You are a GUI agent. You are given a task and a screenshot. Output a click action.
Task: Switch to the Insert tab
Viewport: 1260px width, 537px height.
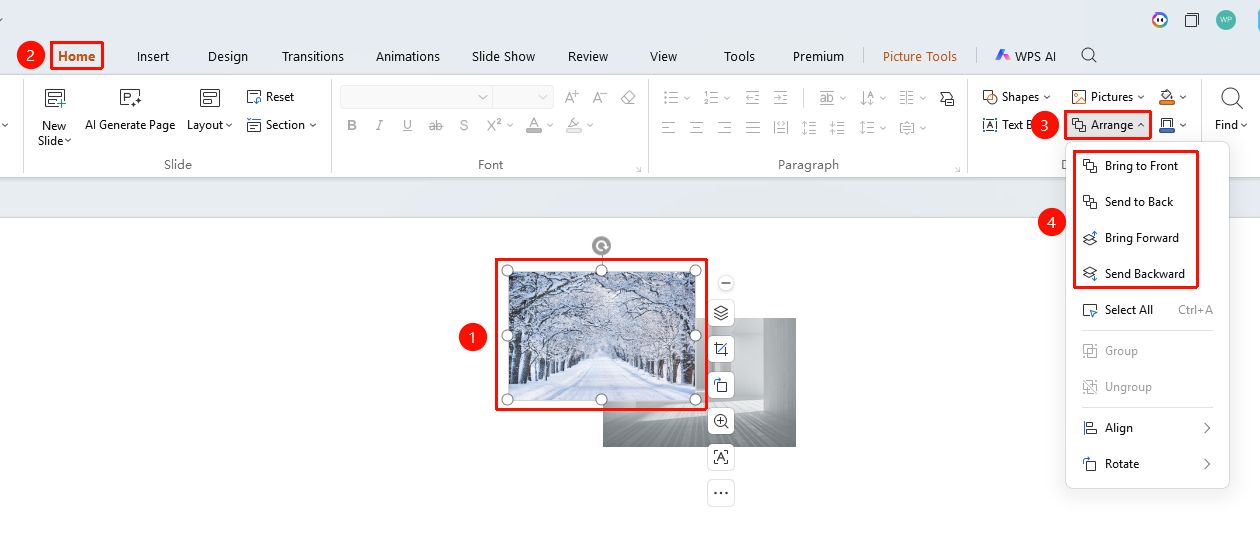(x=153, y=56)
